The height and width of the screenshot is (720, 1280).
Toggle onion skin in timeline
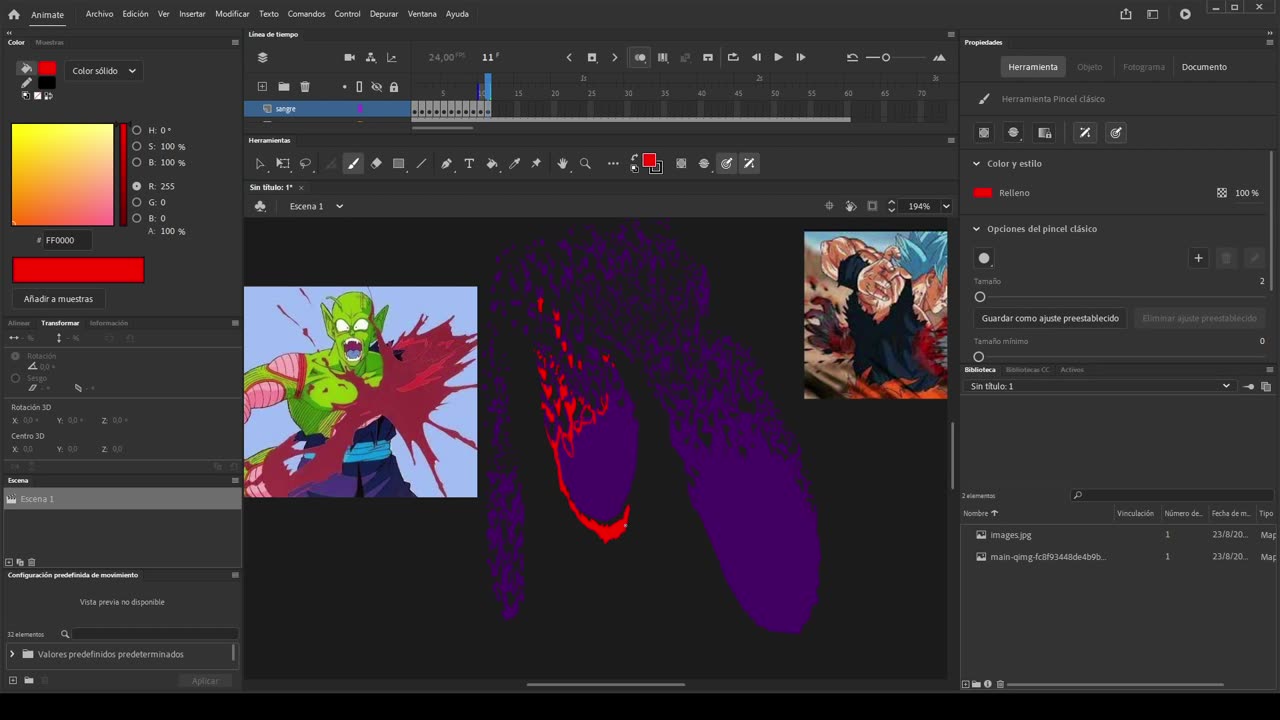pos(640,57)
